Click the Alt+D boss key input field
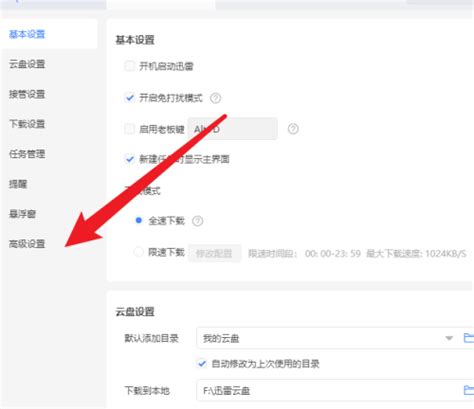Viewport: 474px width, 409px height. (232, 129)
